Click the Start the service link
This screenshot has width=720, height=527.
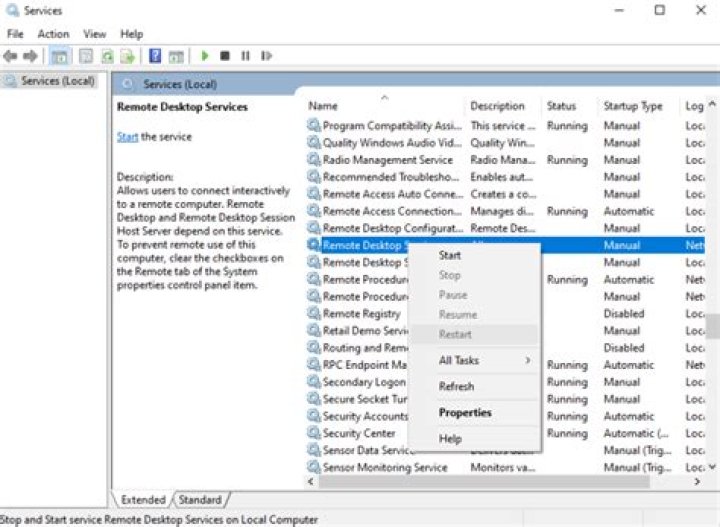tap(127, 137)
